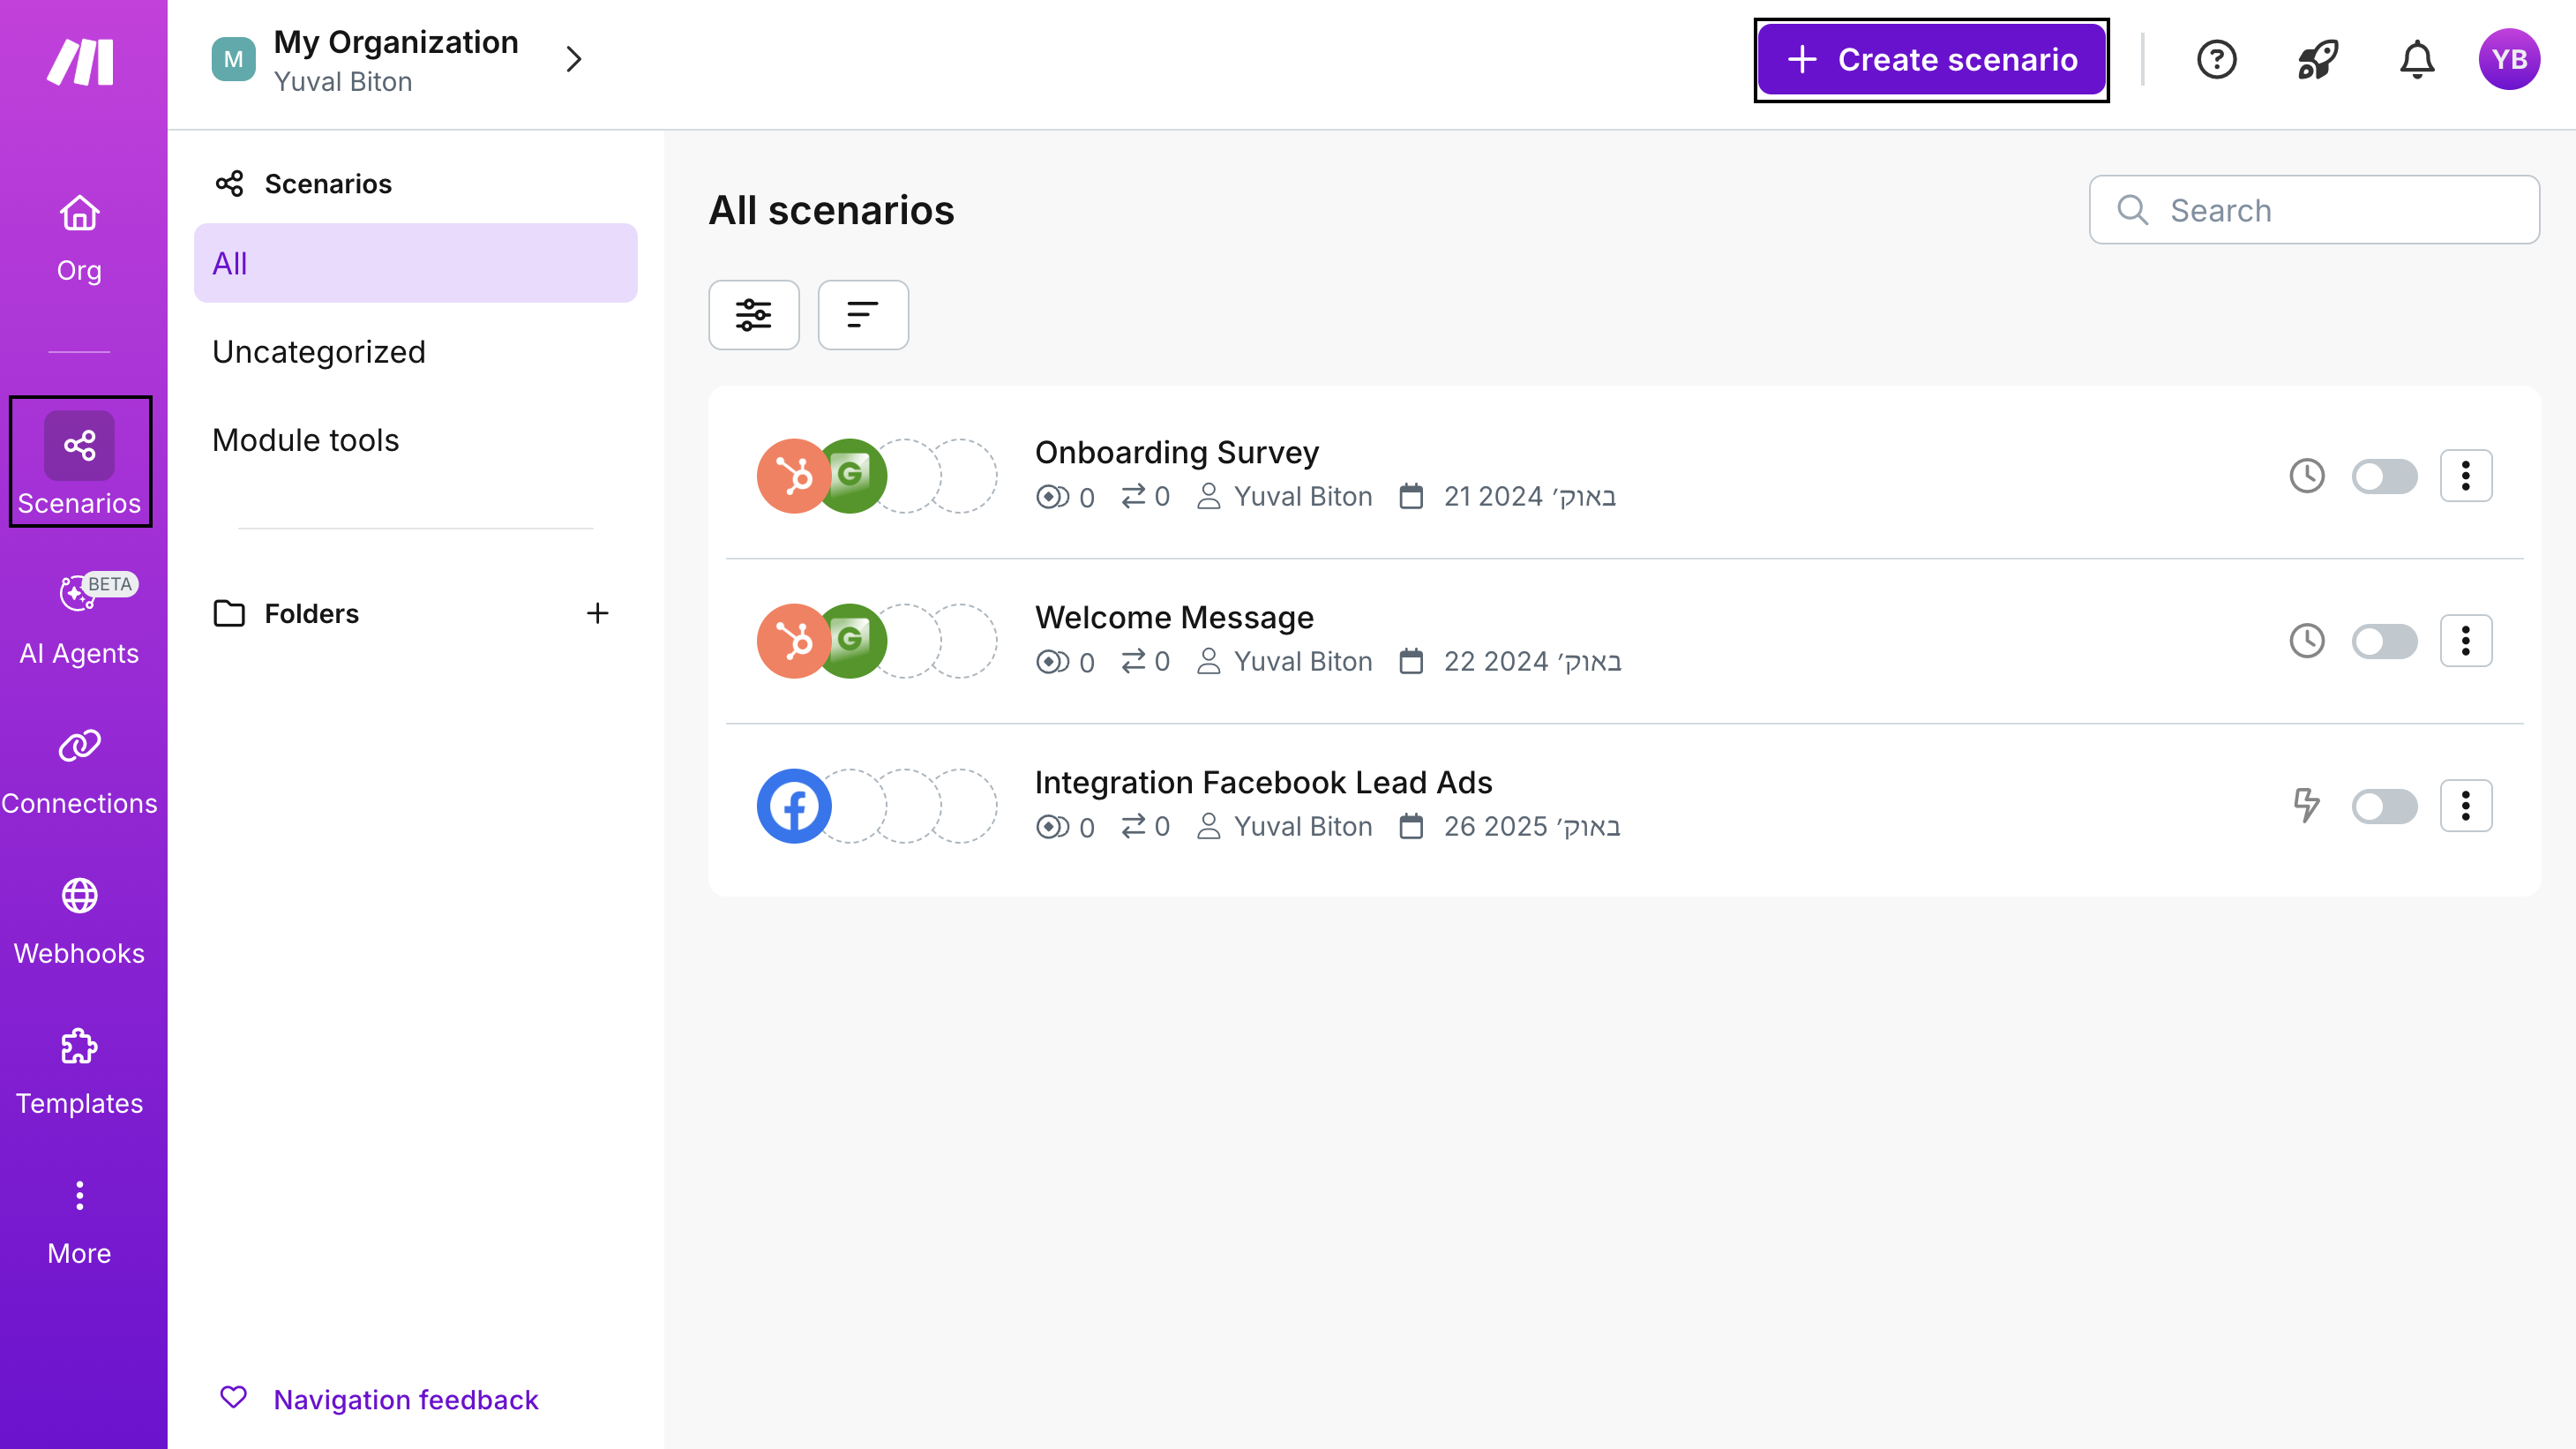This screenshot has width=2576, height=1449.
Task: Open the Navigation feedback link
Action: [405, 1399]
